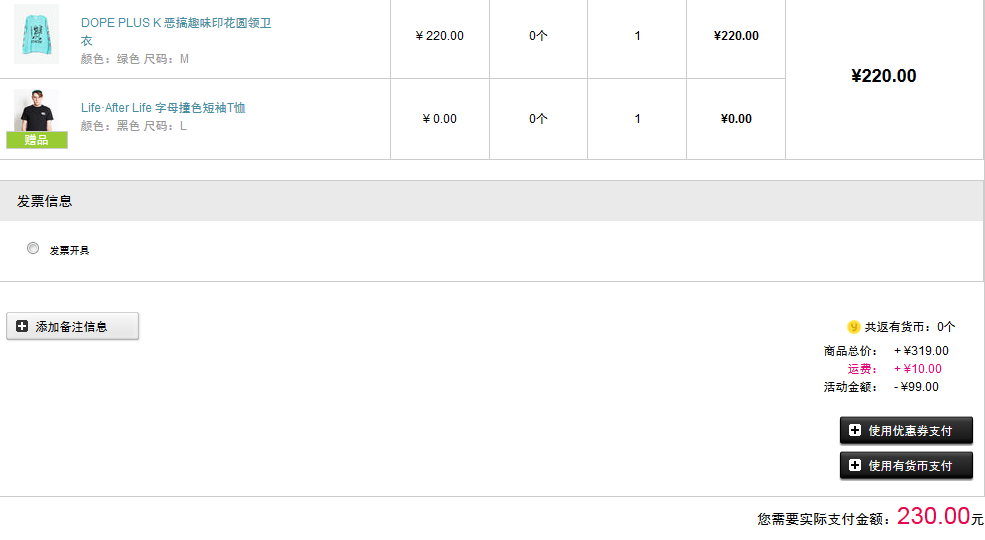The image size is (985, 540).
Task: Click the green 赠品 gift badge
Action: pos(36,140)
